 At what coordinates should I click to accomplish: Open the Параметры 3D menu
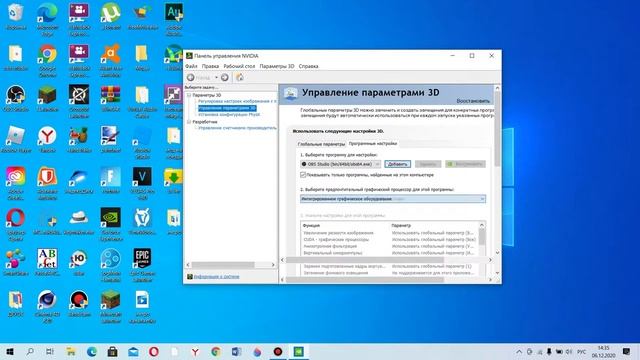pos(277,66)
